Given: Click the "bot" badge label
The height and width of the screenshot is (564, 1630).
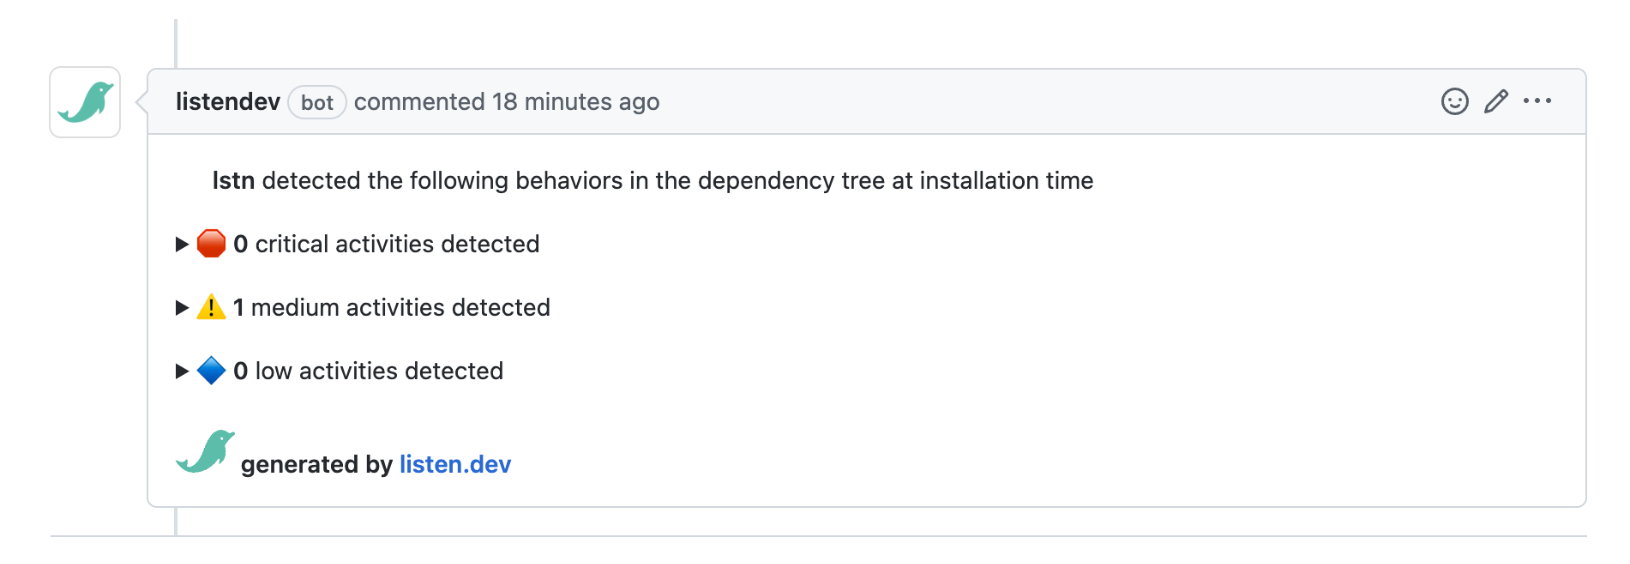Looking at the screenshot, I should point(317,103).
